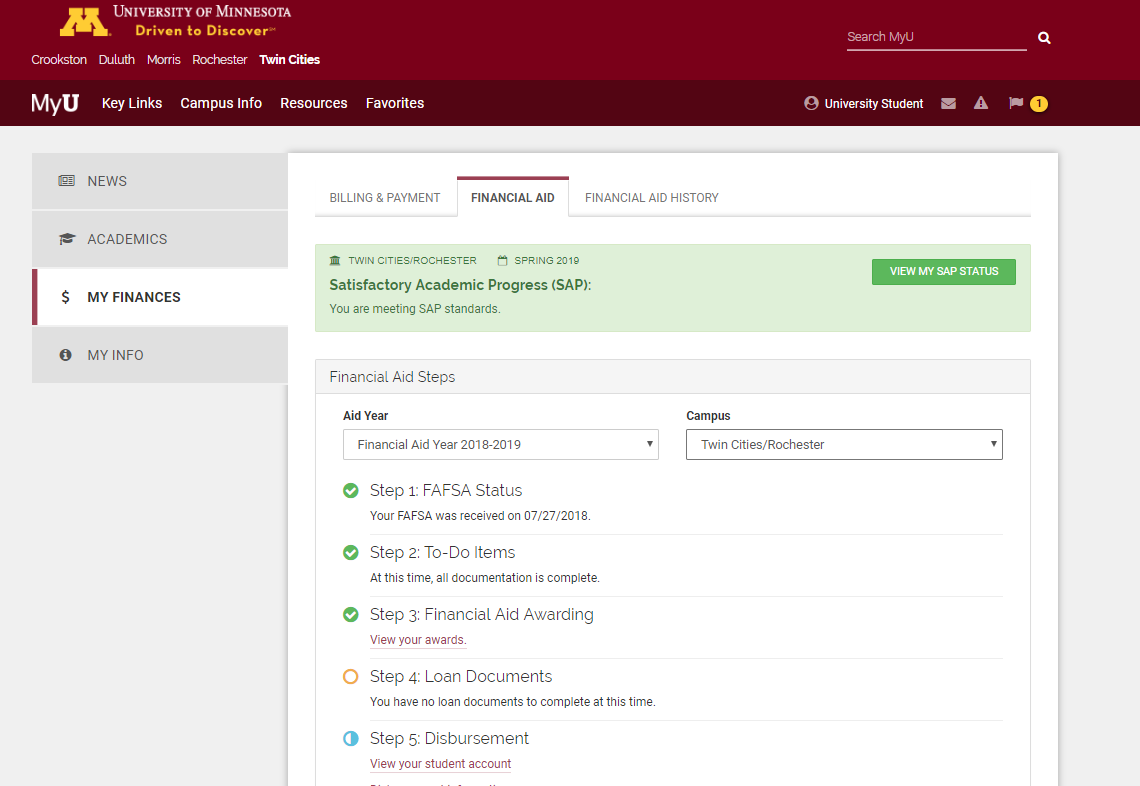Open the Resources menu

tap(313, 103)
